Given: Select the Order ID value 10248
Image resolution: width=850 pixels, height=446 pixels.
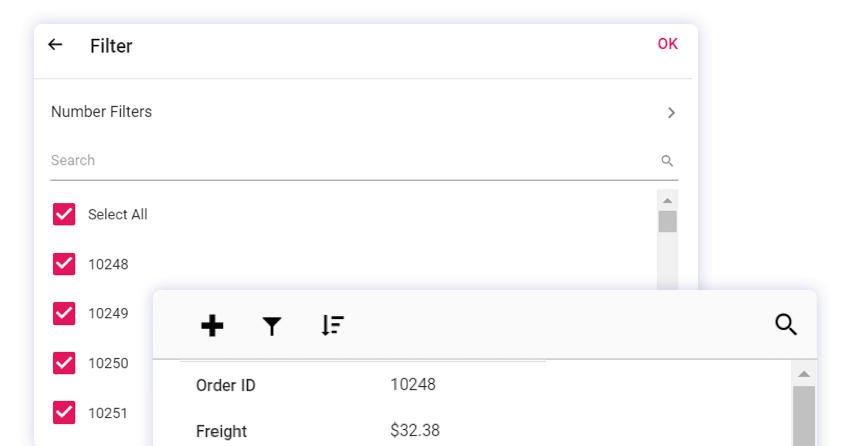Looking at the screenshot, I should [413, 384].
